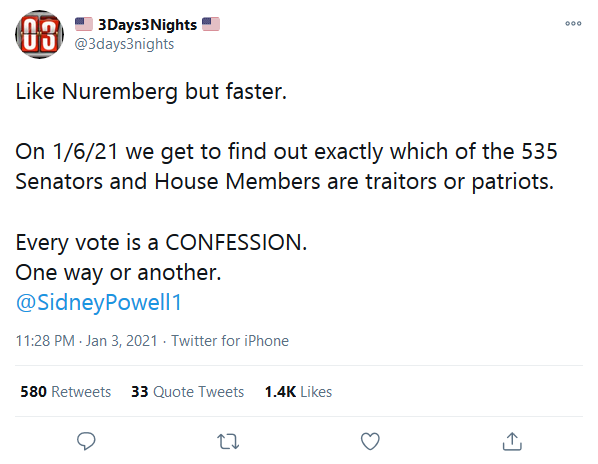Click the flag emoji after the name
Viewport: 598px width, 464px height.
tap(211, 24)
